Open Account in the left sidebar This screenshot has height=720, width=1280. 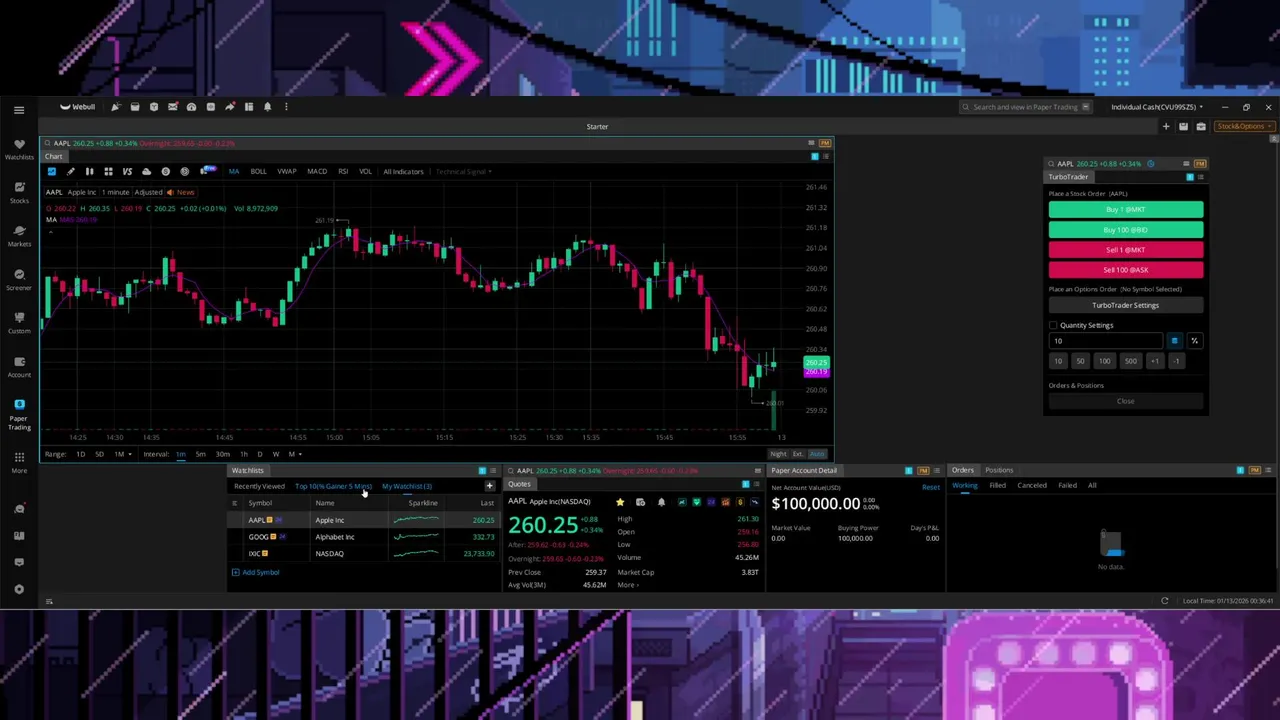click(19, 366)
